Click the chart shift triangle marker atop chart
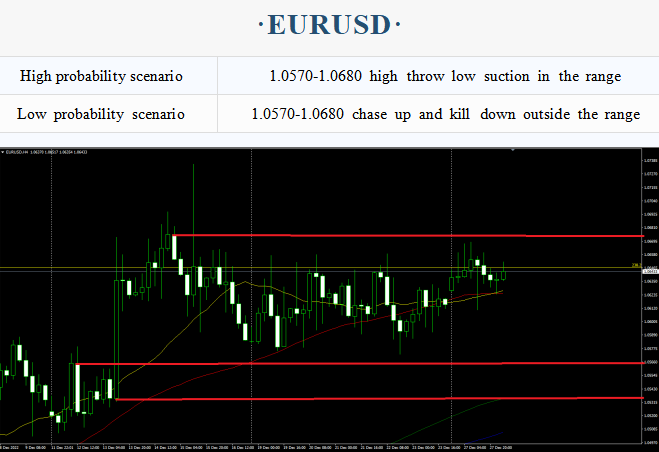The height and width of the screenshot is (452, 659). click(513, 150)
